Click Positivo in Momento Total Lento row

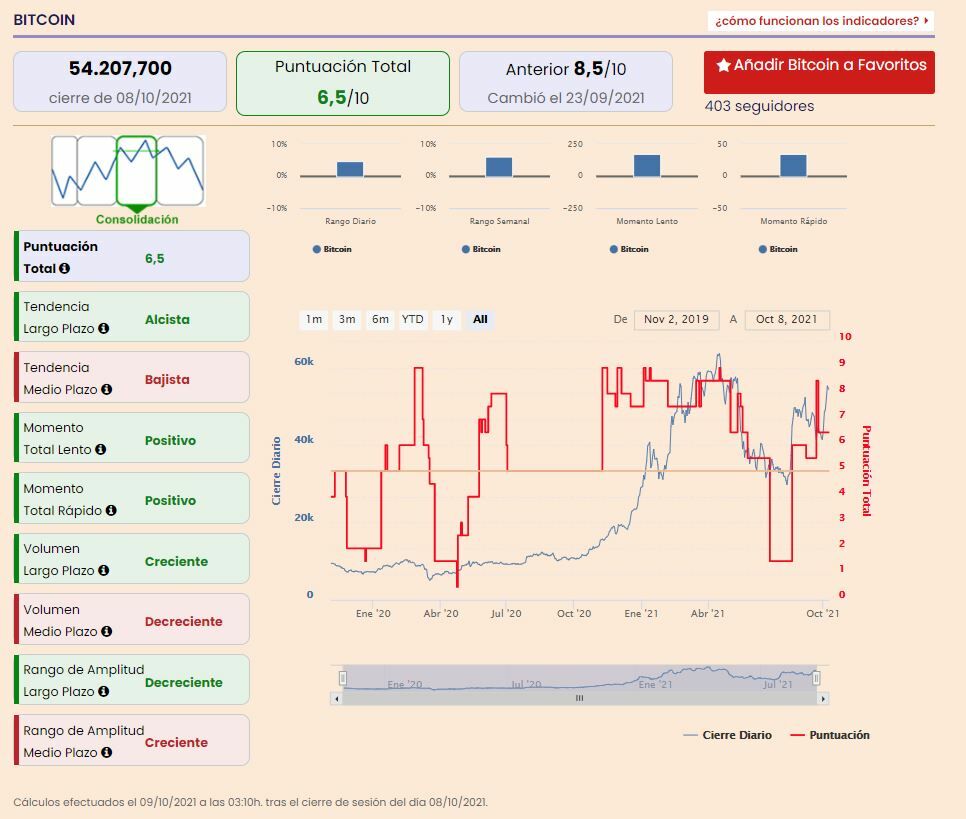pyautogui.click(x=170, y=441)
